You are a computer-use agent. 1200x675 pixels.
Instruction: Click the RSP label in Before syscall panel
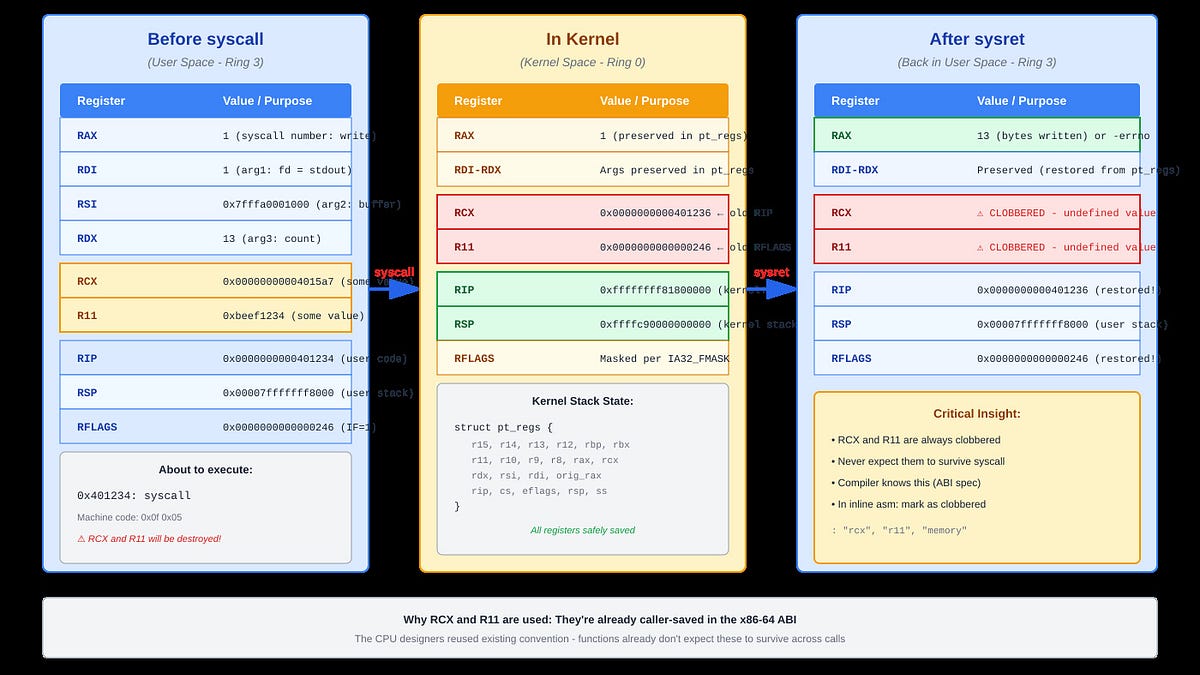pyautogui.click(x=87, y=393)
